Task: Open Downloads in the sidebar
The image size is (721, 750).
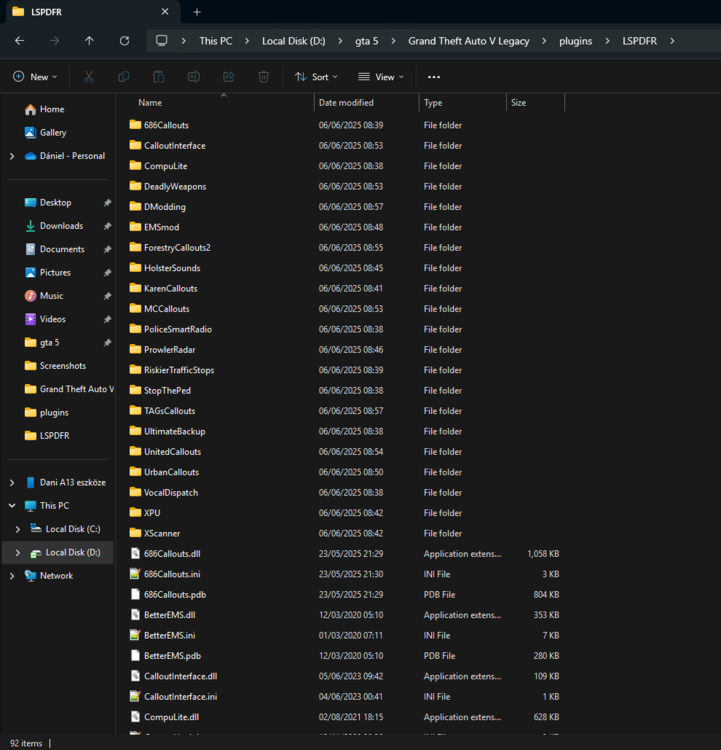Action: [x=54, y=226]
